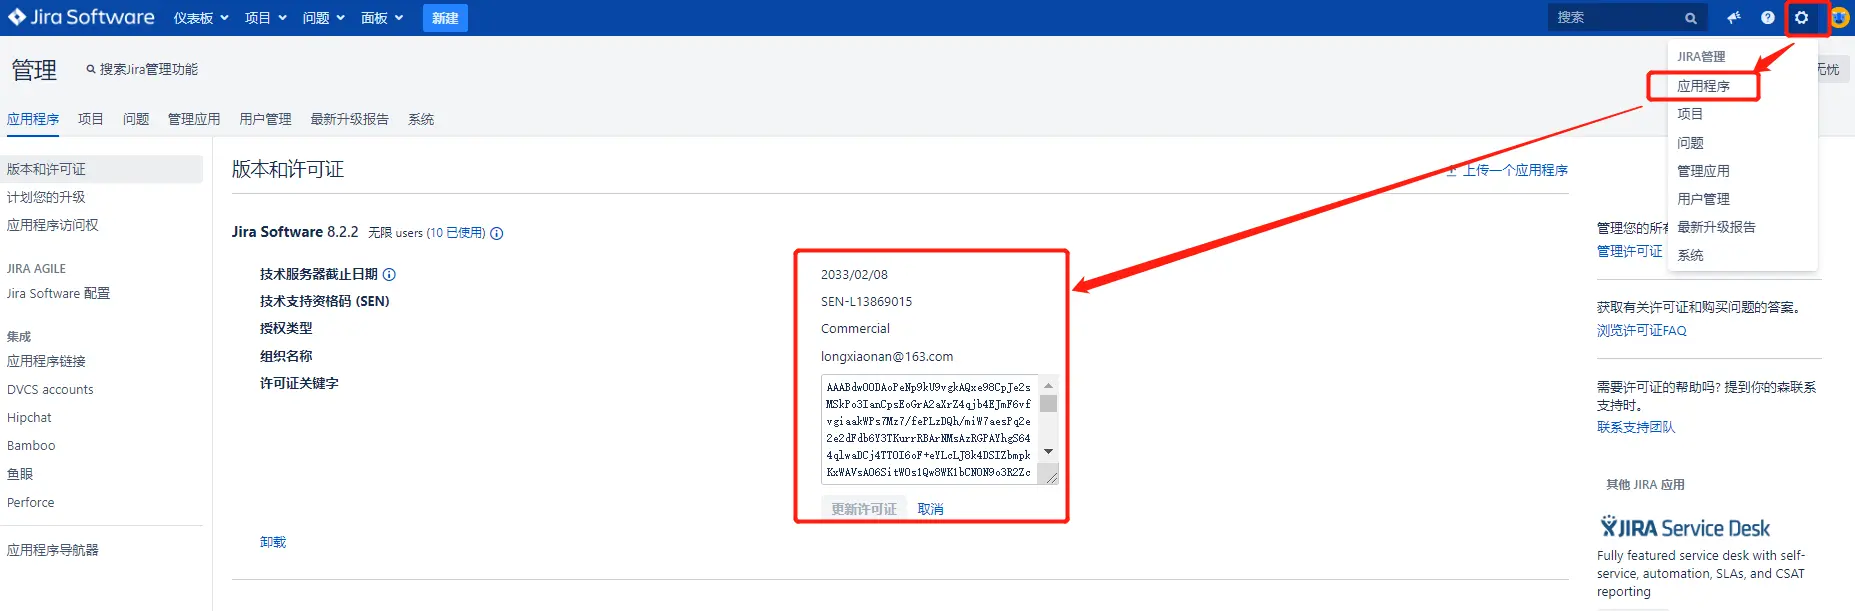
Task: Open 应用程序链接 in the sidebar
Action: tap(46, 361)
